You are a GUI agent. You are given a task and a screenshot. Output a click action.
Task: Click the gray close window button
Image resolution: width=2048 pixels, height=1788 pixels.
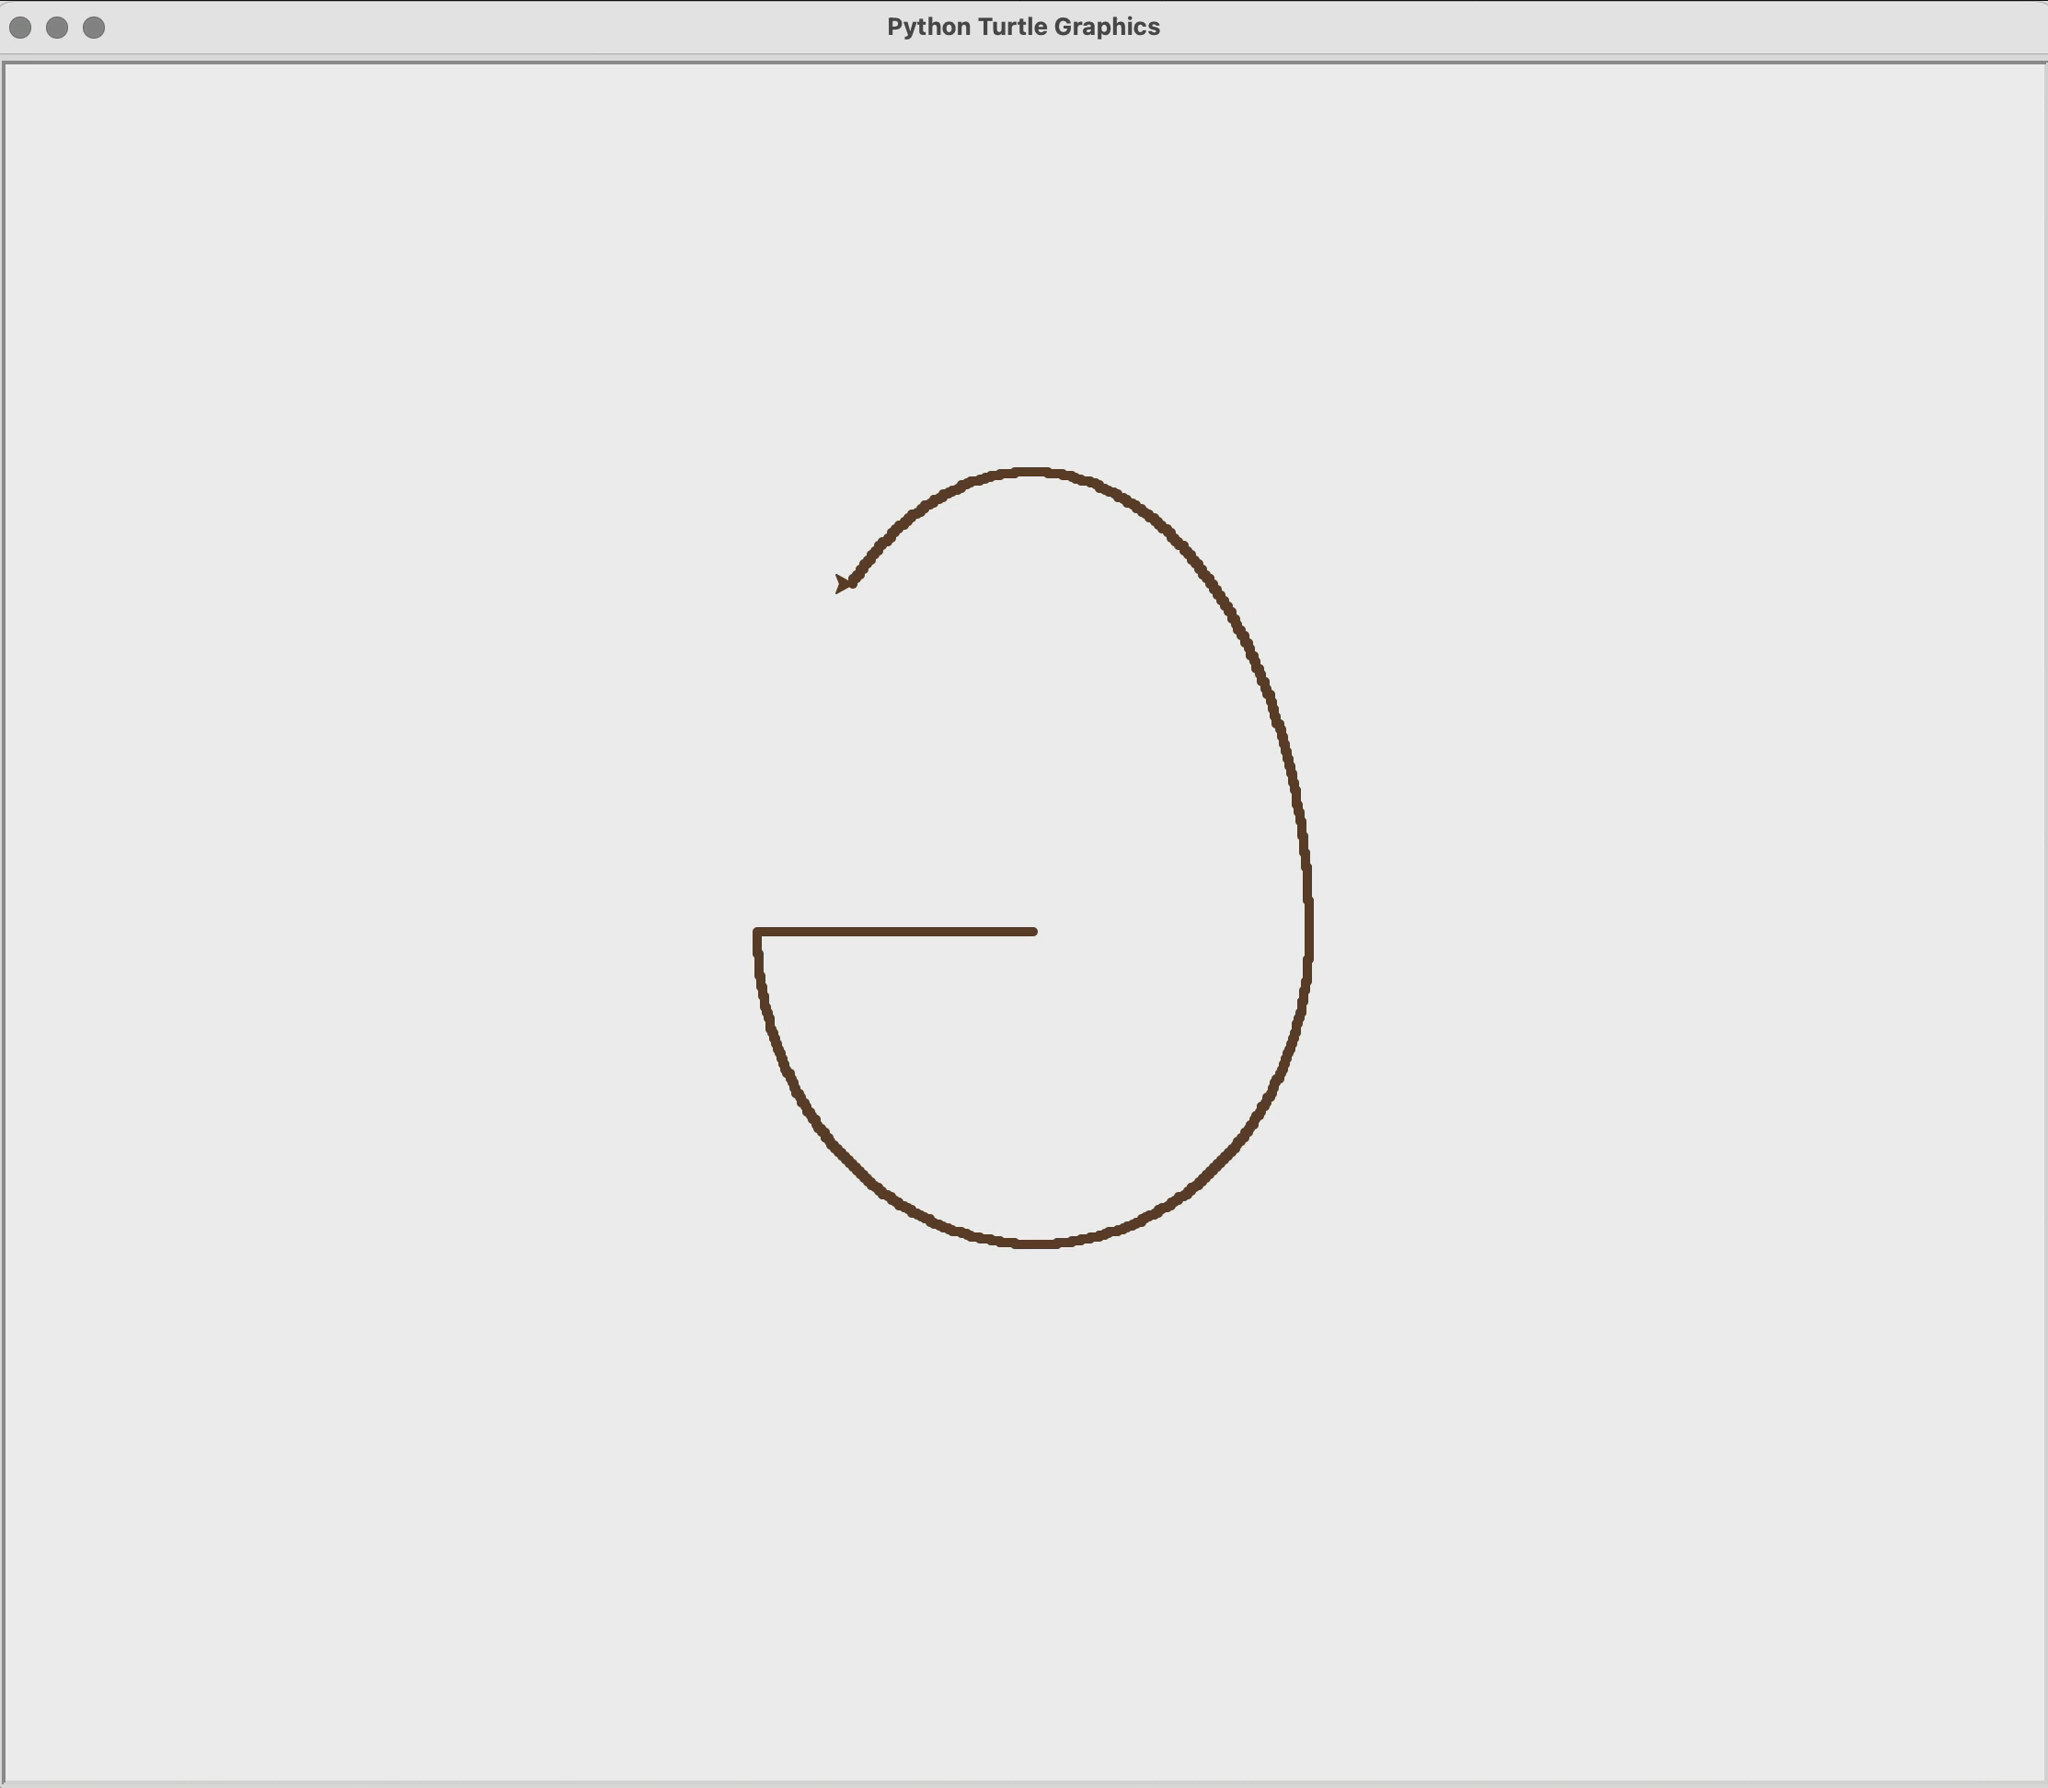click(x=20, y=27)
